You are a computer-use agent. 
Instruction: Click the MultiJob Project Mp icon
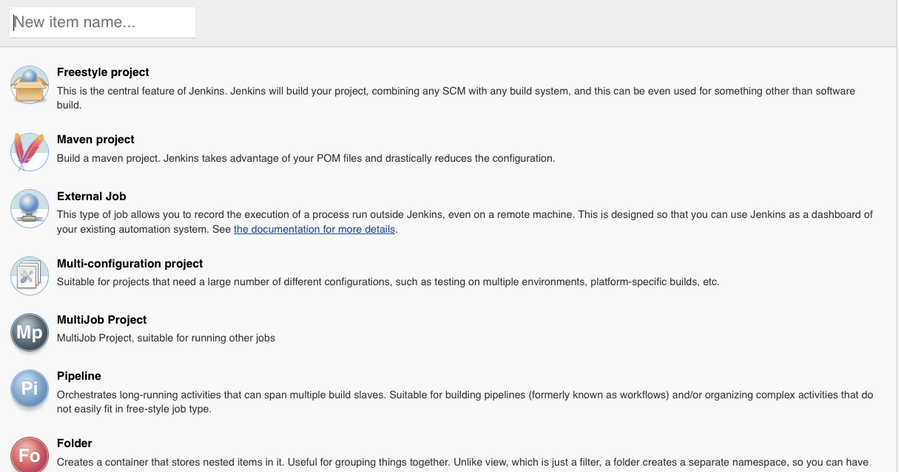point(29,332)
